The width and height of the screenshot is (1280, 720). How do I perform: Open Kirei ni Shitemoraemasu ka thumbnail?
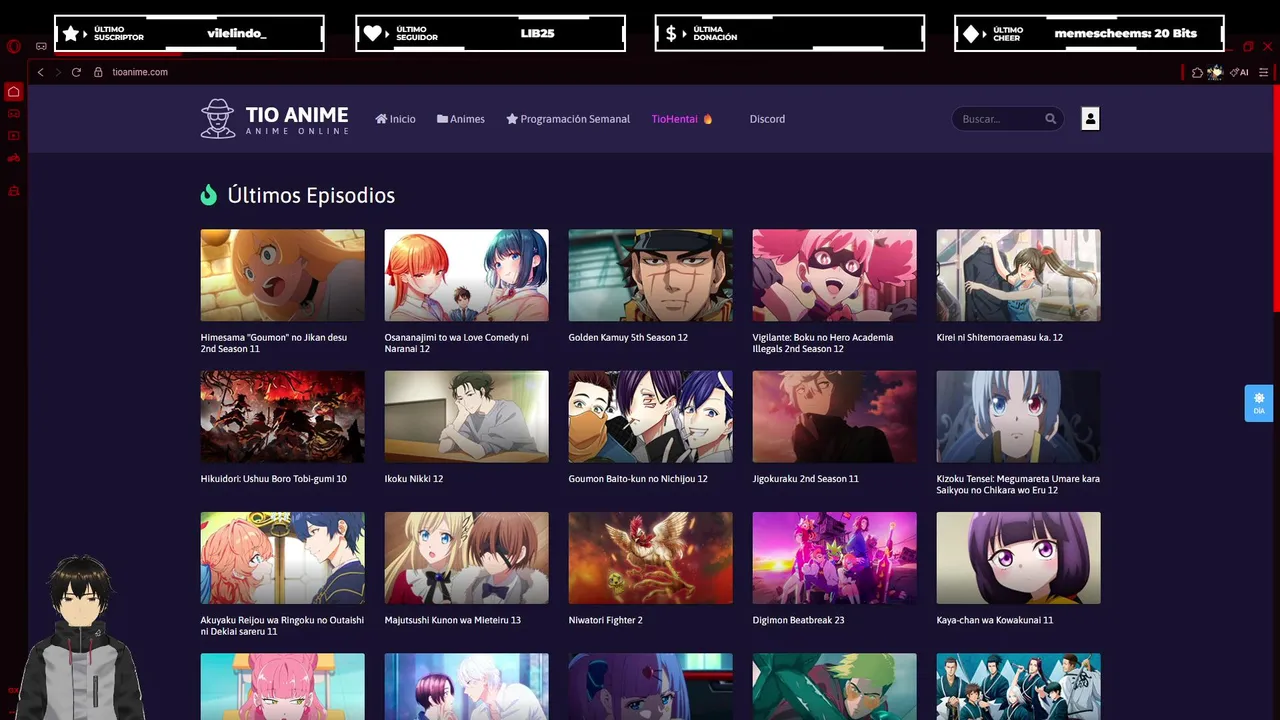1018,276
